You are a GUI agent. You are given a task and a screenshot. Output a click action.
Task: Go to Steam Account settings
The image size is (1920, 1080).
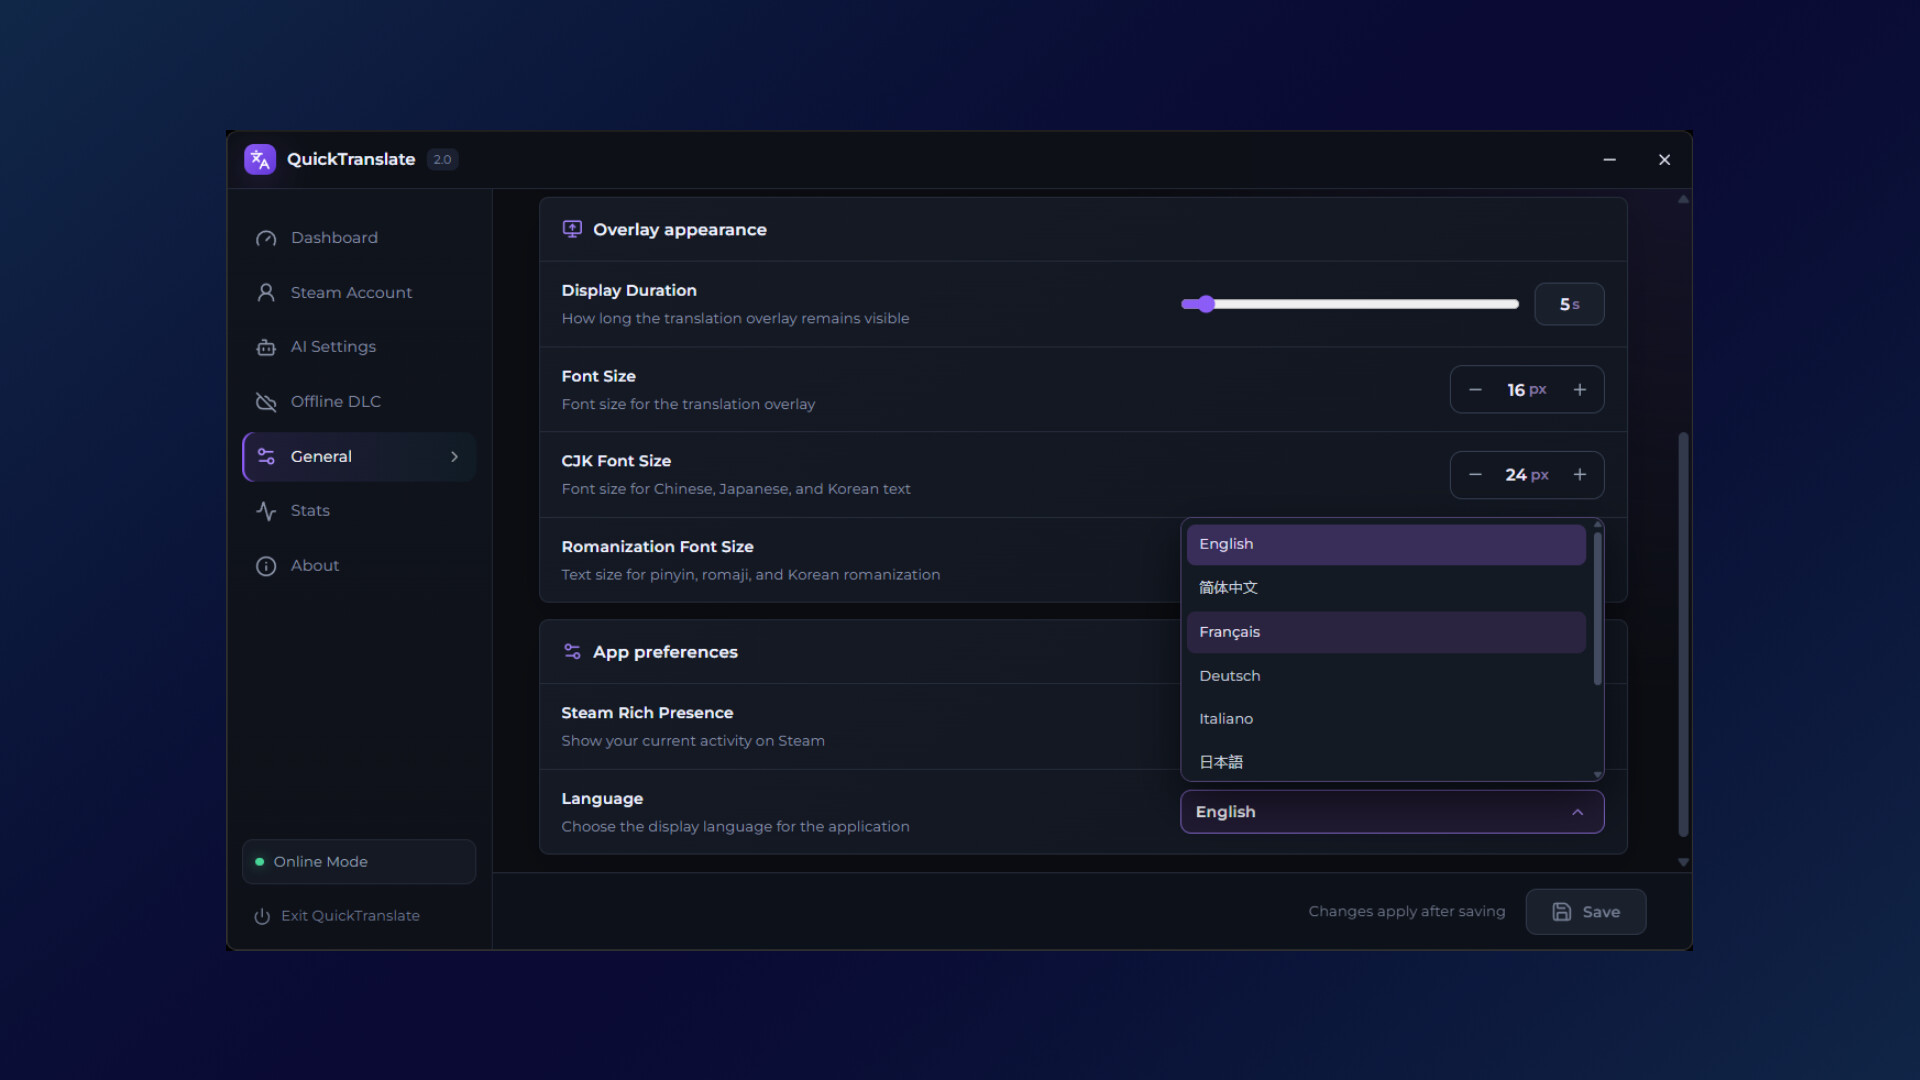point(359,292)
